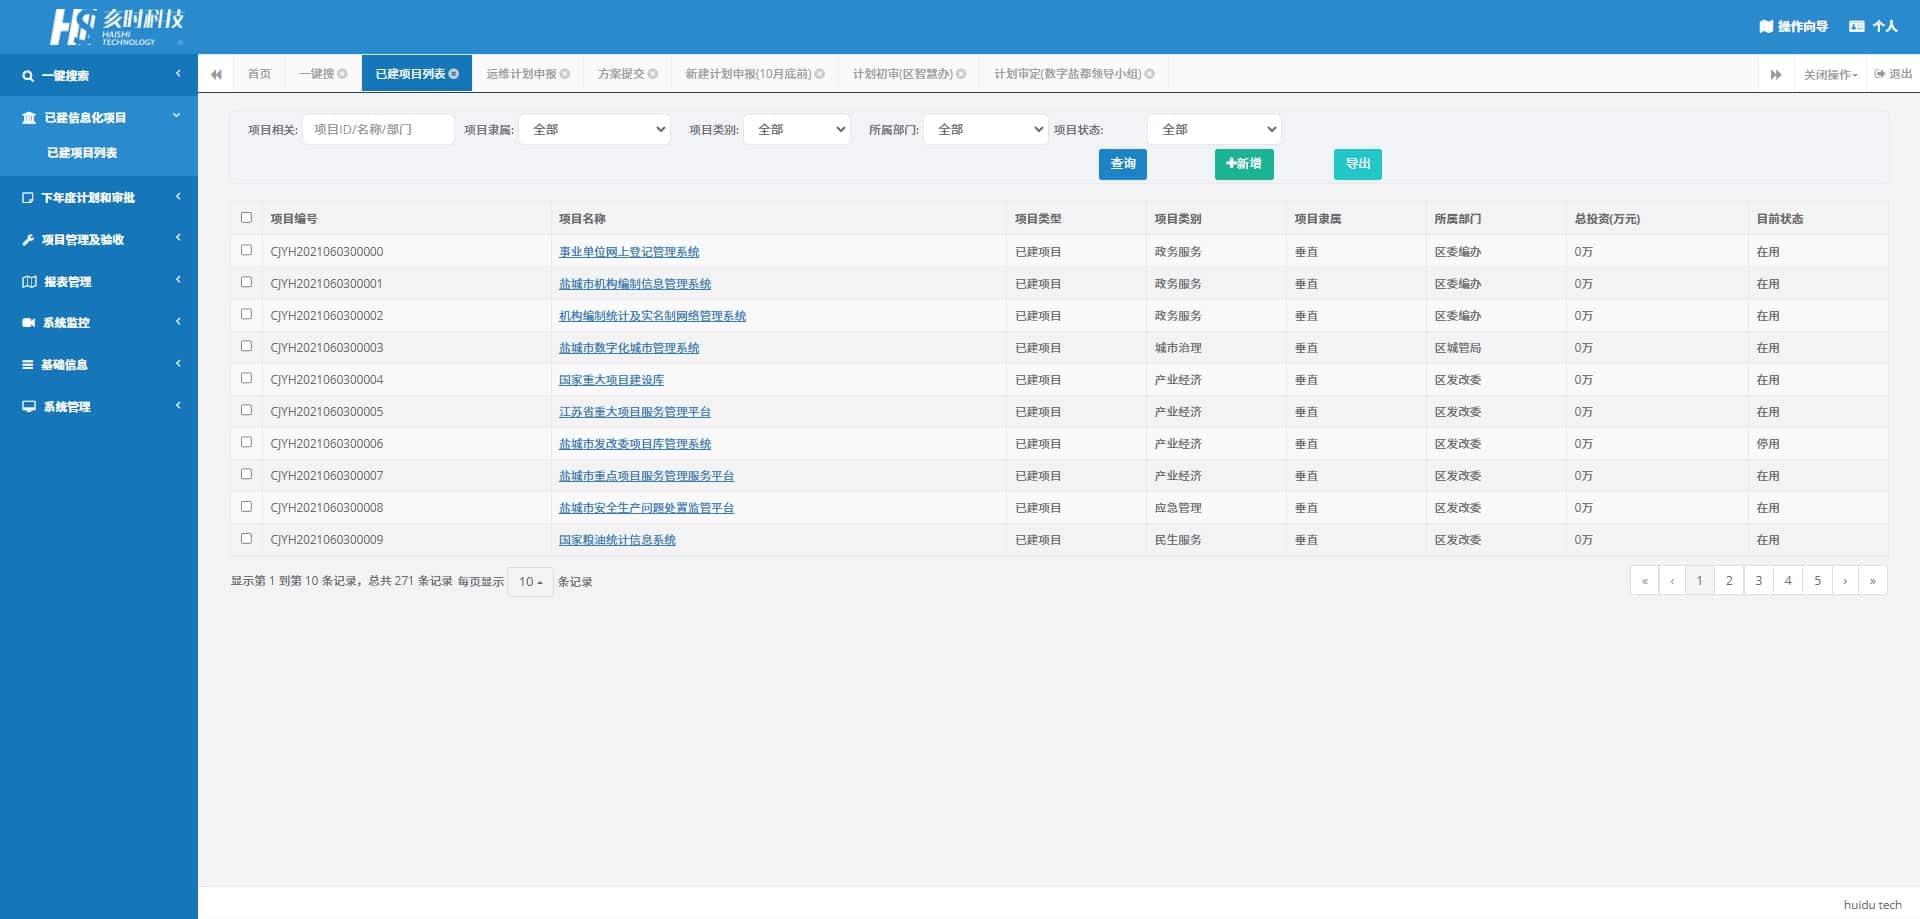Open the page-size dropdown showing 10
Screen dimensions: 1920x919
point(530,581)
